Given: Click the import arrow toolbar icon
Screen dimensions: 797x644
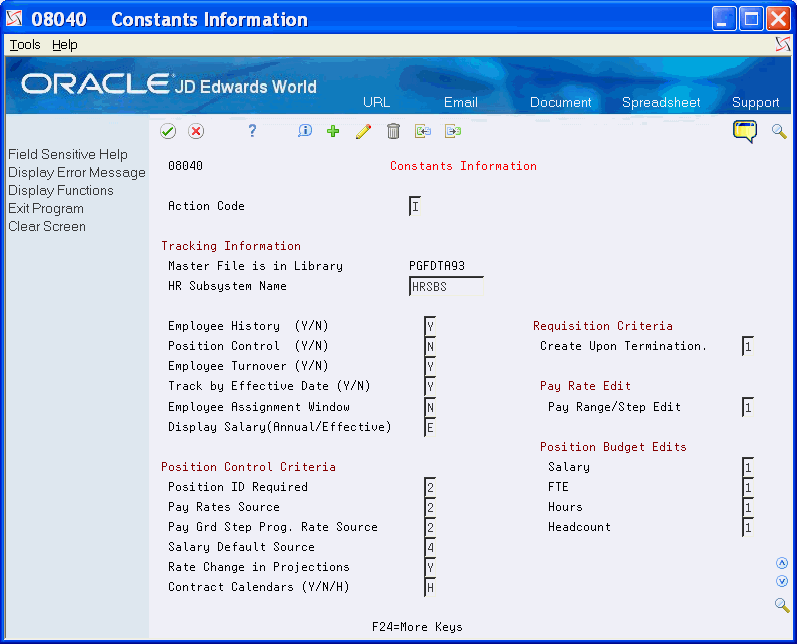Looking at the screenshot, I should (x=423, y=131).
